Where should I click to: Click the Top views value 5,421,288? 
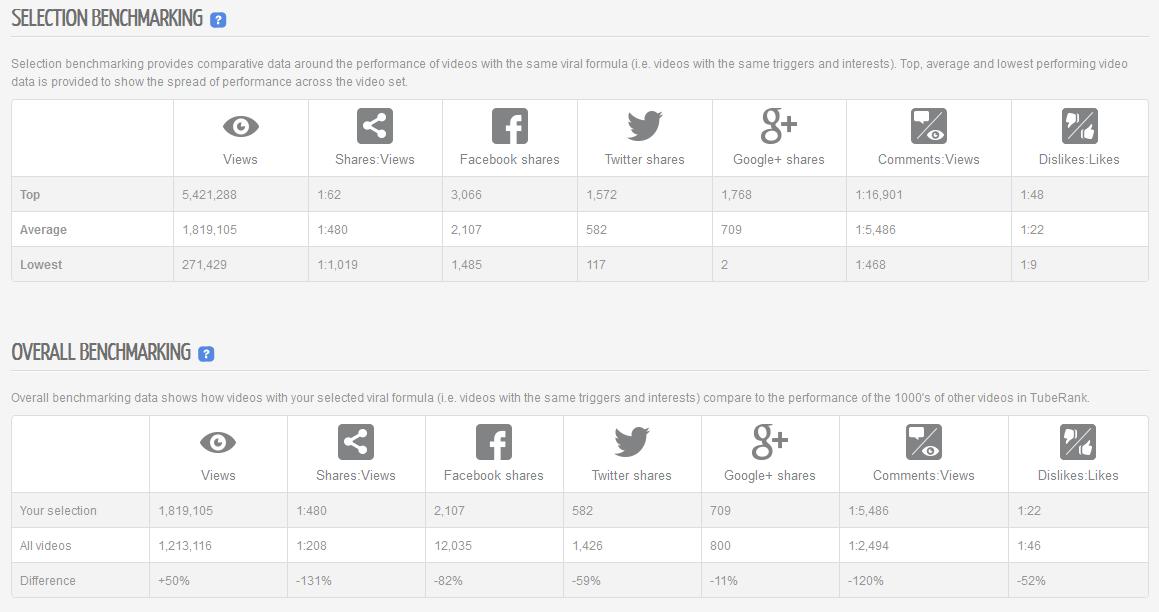coord(209,194)
